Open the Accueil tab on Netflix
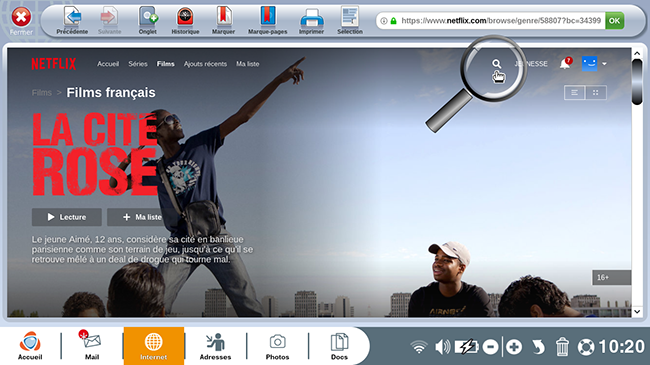Image resolution: width=650 pixels, height=365 pixels. 108,64
